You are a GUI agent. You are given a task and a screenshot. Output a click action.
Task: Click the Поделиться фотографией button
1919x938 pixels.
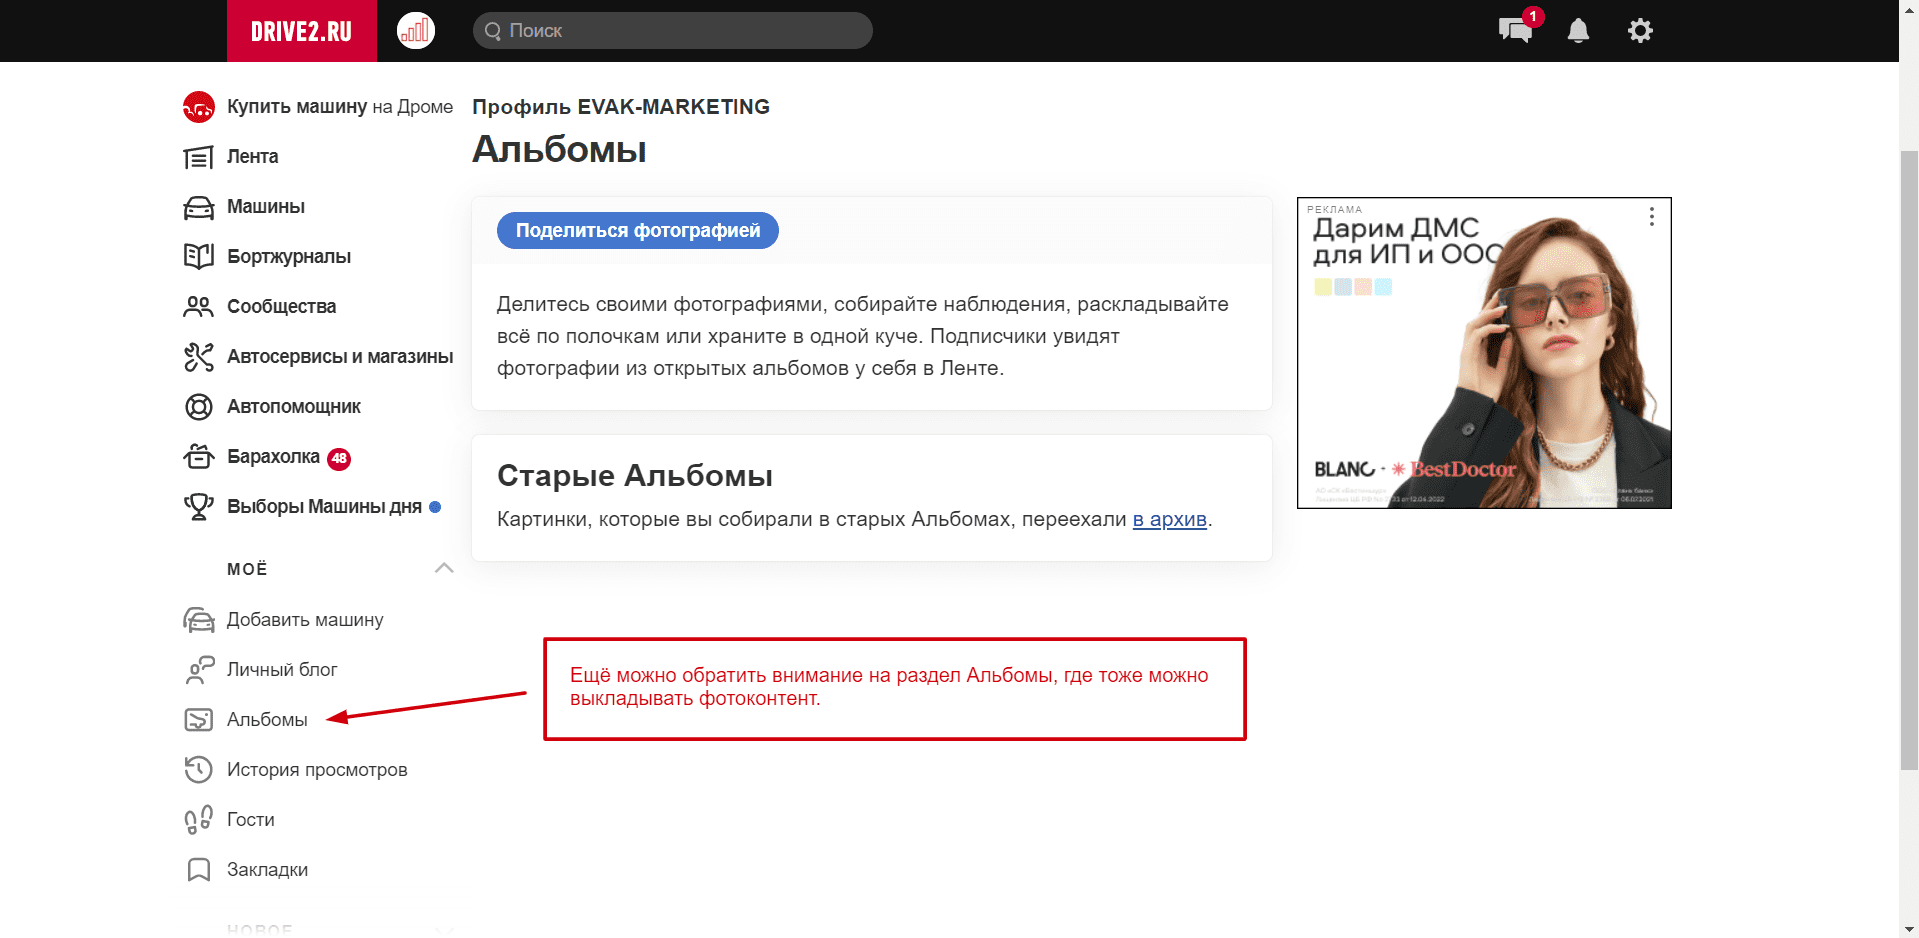[x=637, y=231]
